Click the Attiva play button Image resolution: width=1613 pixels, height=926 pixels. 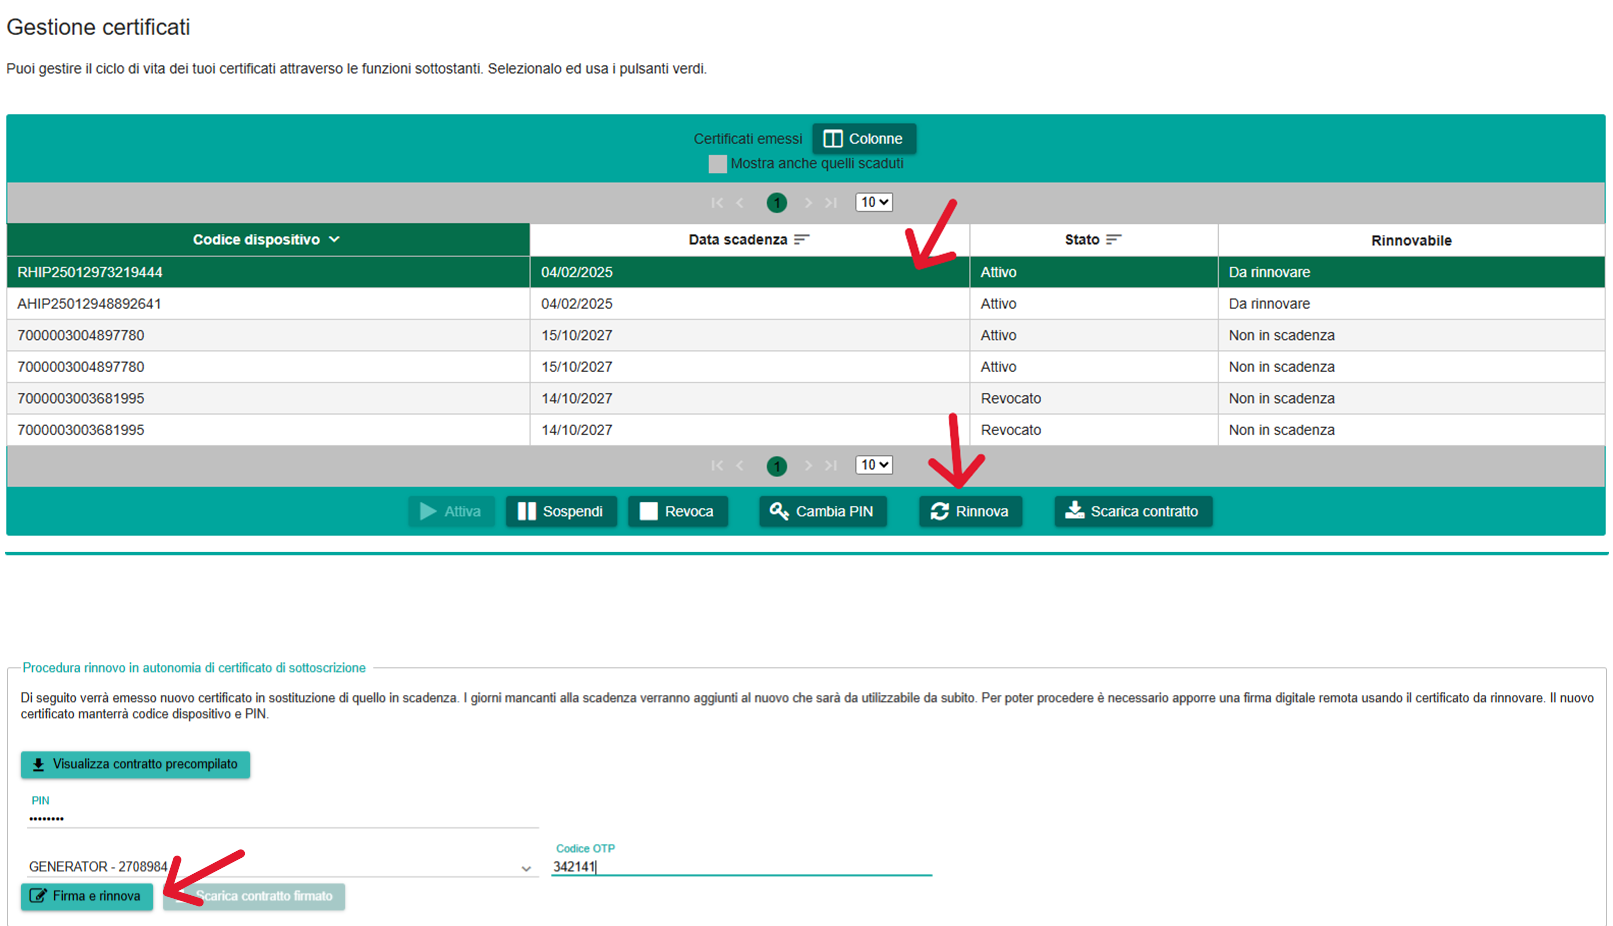(x=451, y=512)
